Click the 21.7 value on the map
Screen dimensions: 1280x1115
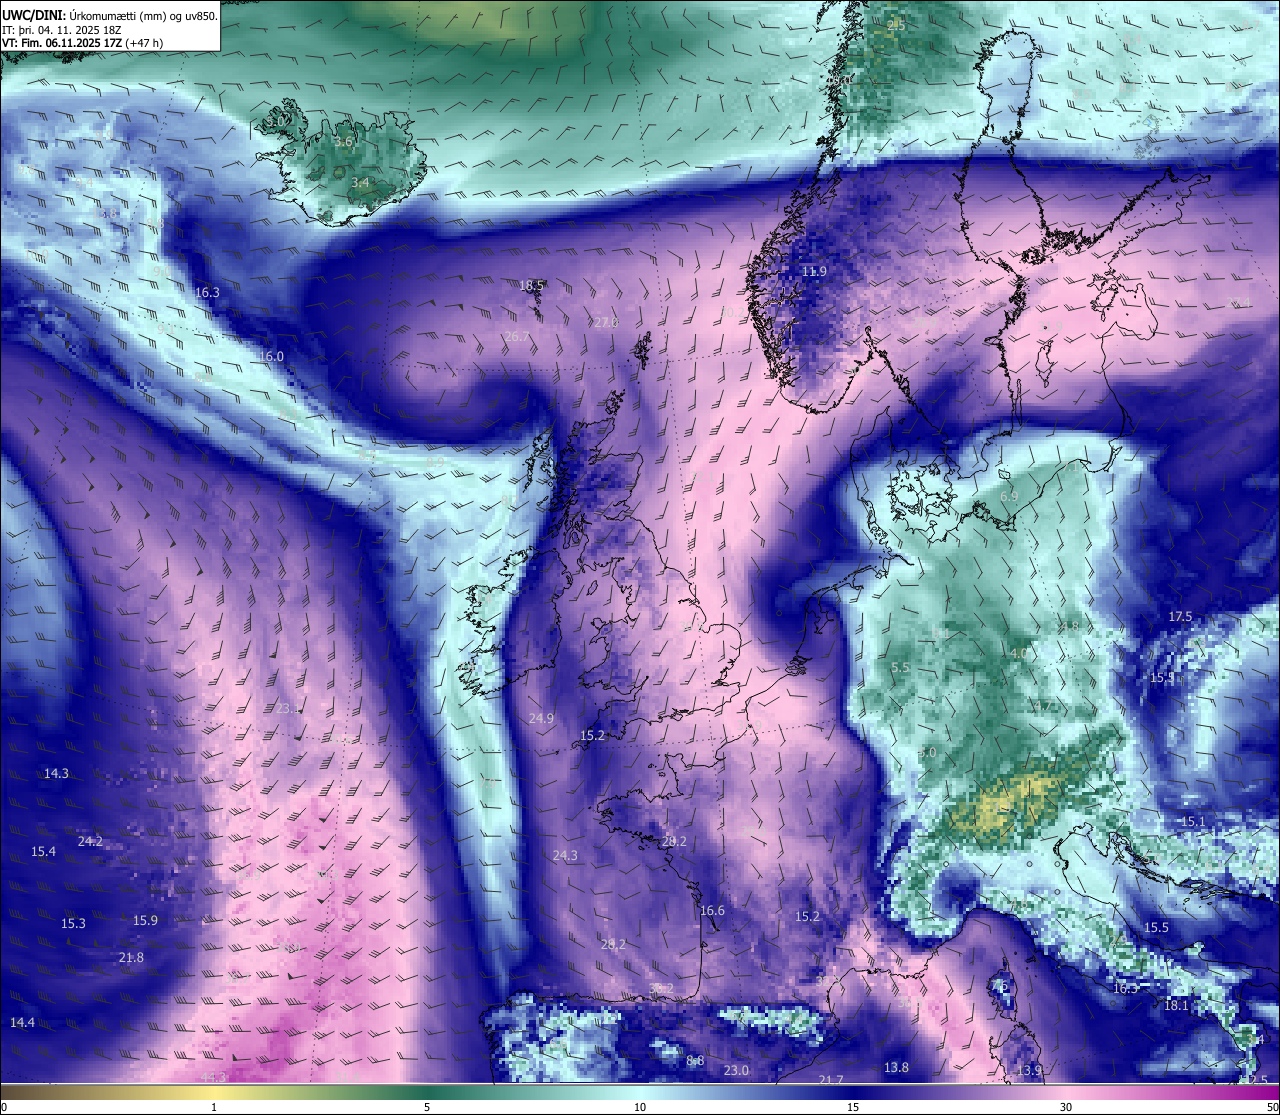point(831,1080)
